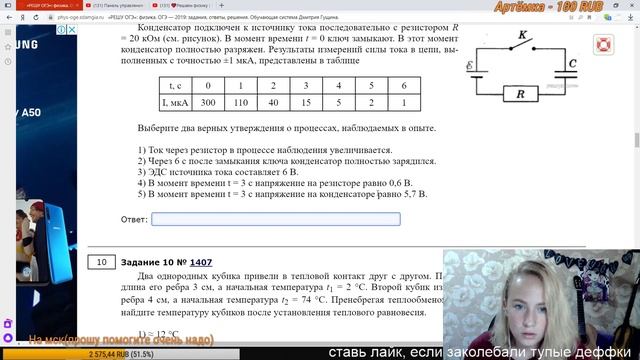Click the table cell with value 15

point(306,103)
